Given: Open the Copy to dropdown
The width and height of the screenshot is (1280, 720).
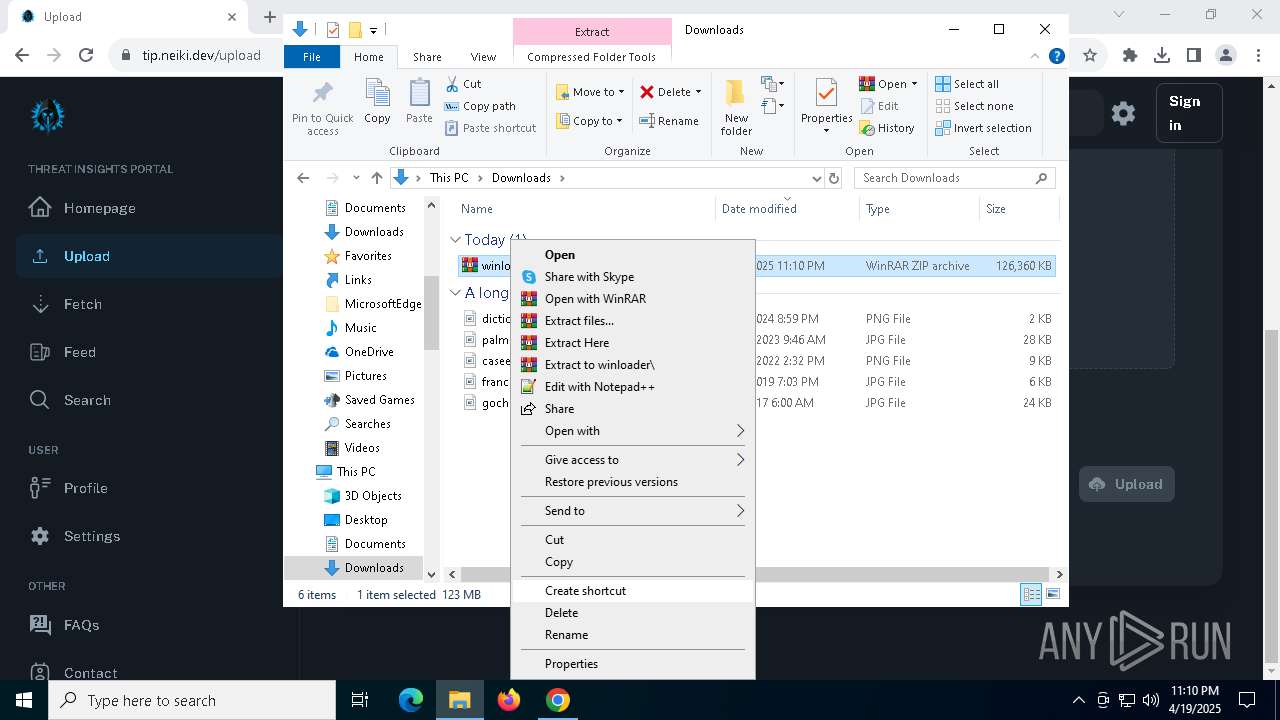Looking at the screenshot, I should pyautogui.click(x=590, y=121).
